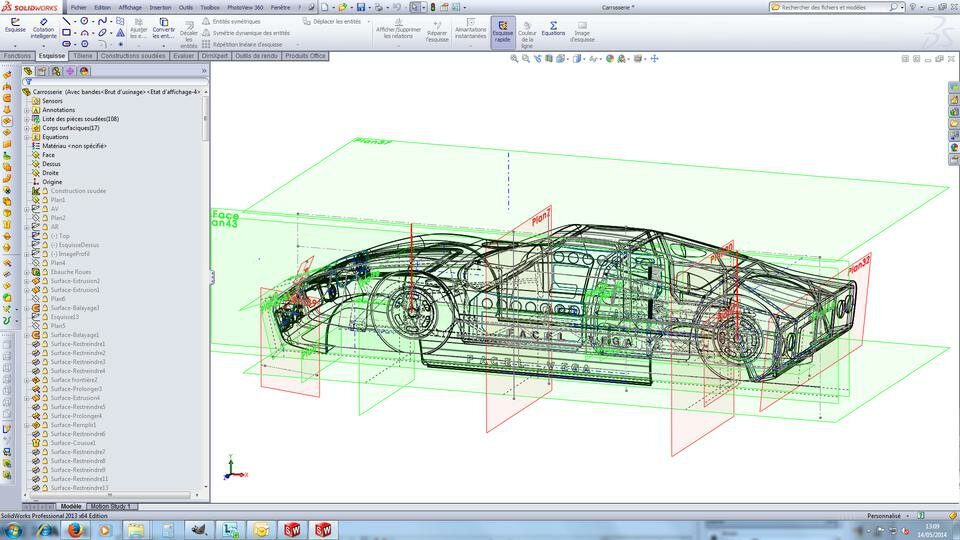Click the Motion Study 1 tab
This screenshot has width=960, height=540.
[111, 506]
